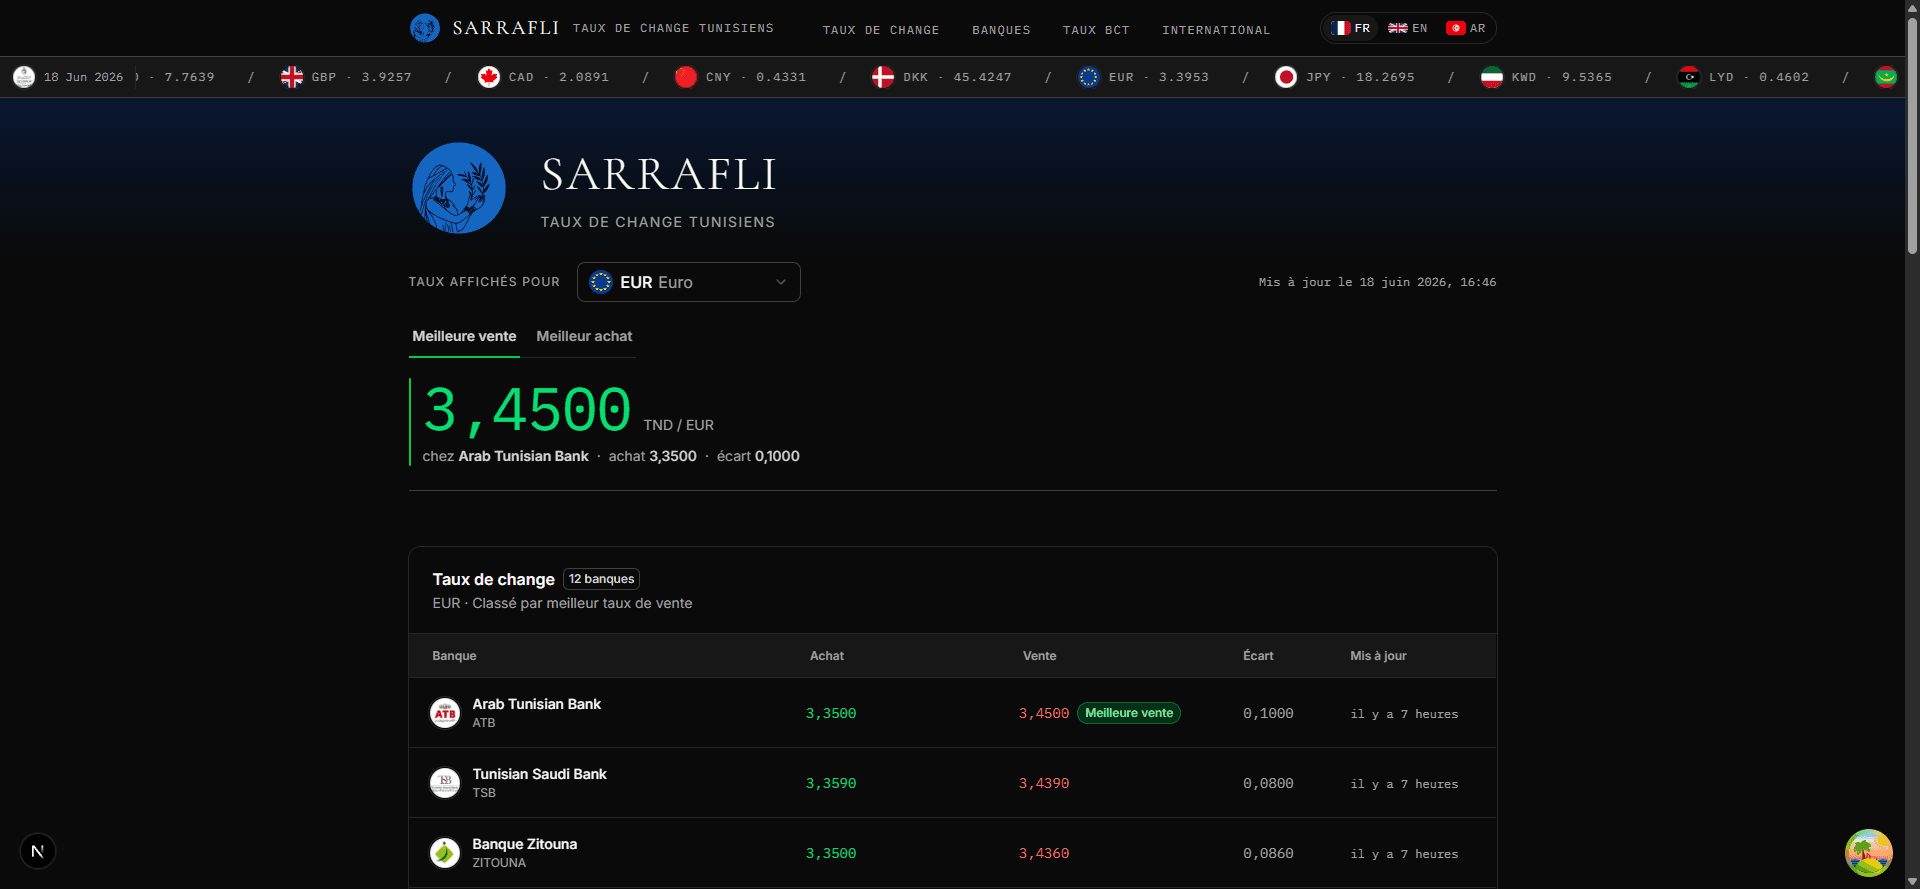1920x889 pixels.
Task: Click the Arab Tunisian Bank row name
Action: click(x=536, y=704)
